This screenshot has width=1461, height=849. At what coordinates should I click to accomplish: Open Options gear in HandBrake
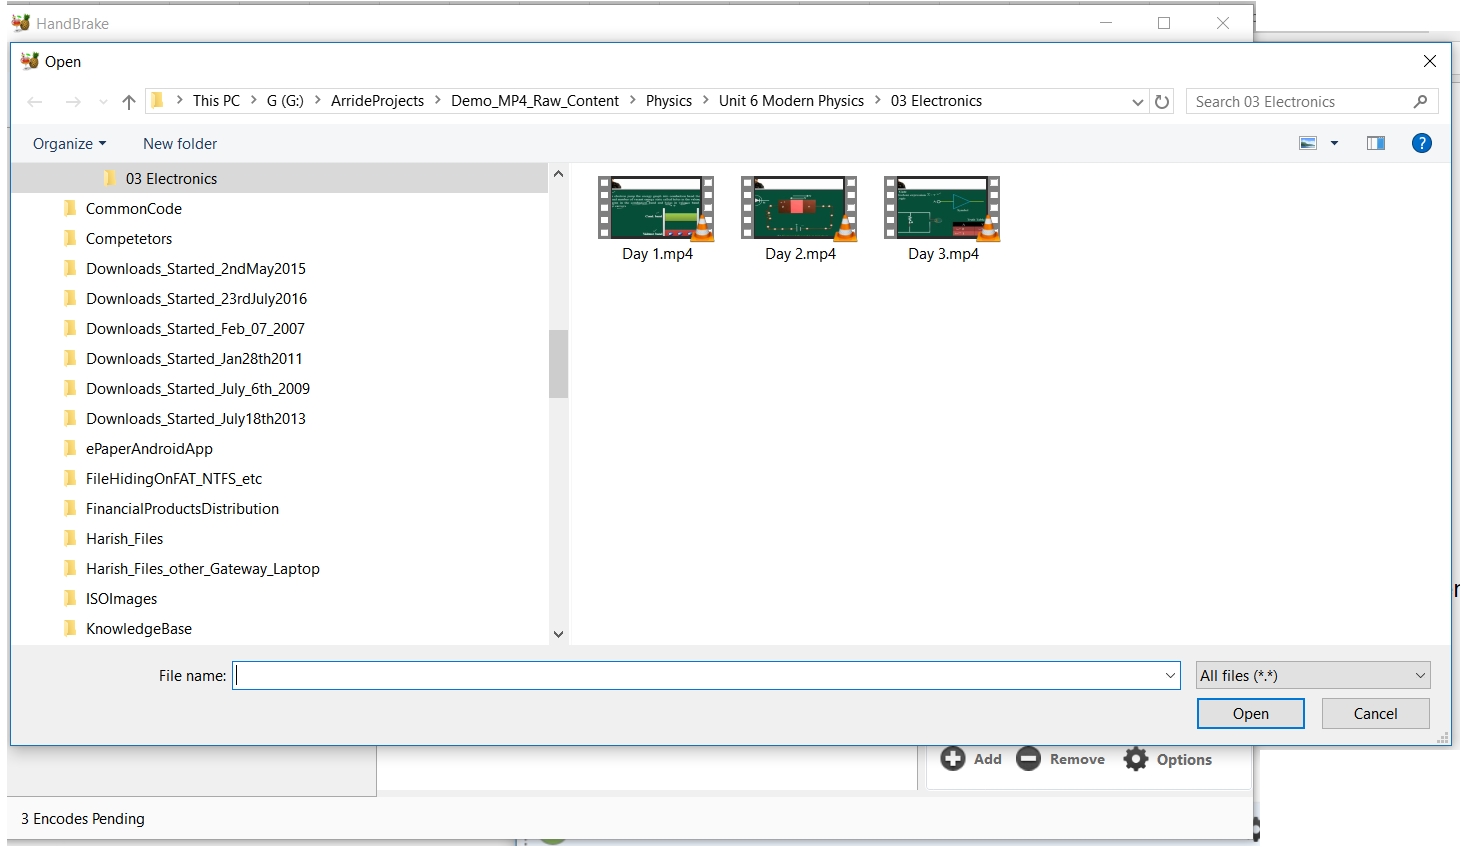(1136, 759)
